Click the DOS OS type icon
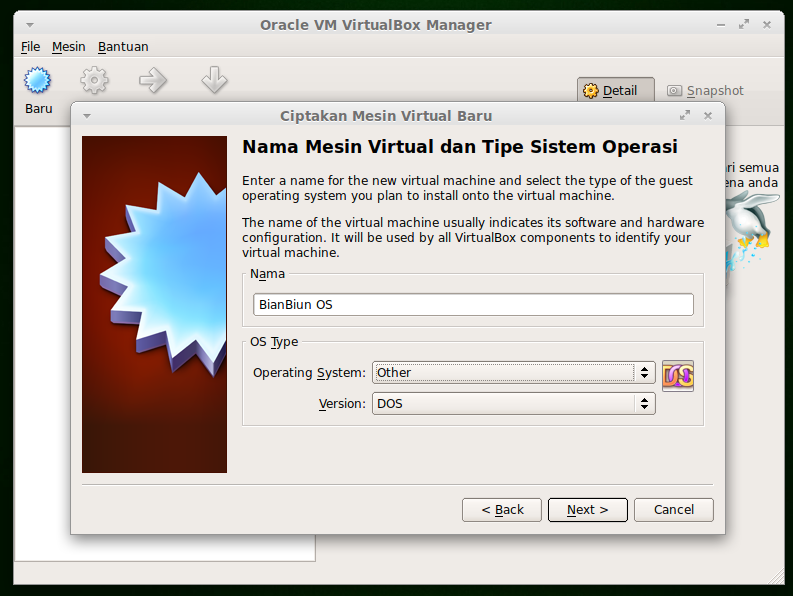The height and width of the screenshot is (596, 793). click(678, 376)
